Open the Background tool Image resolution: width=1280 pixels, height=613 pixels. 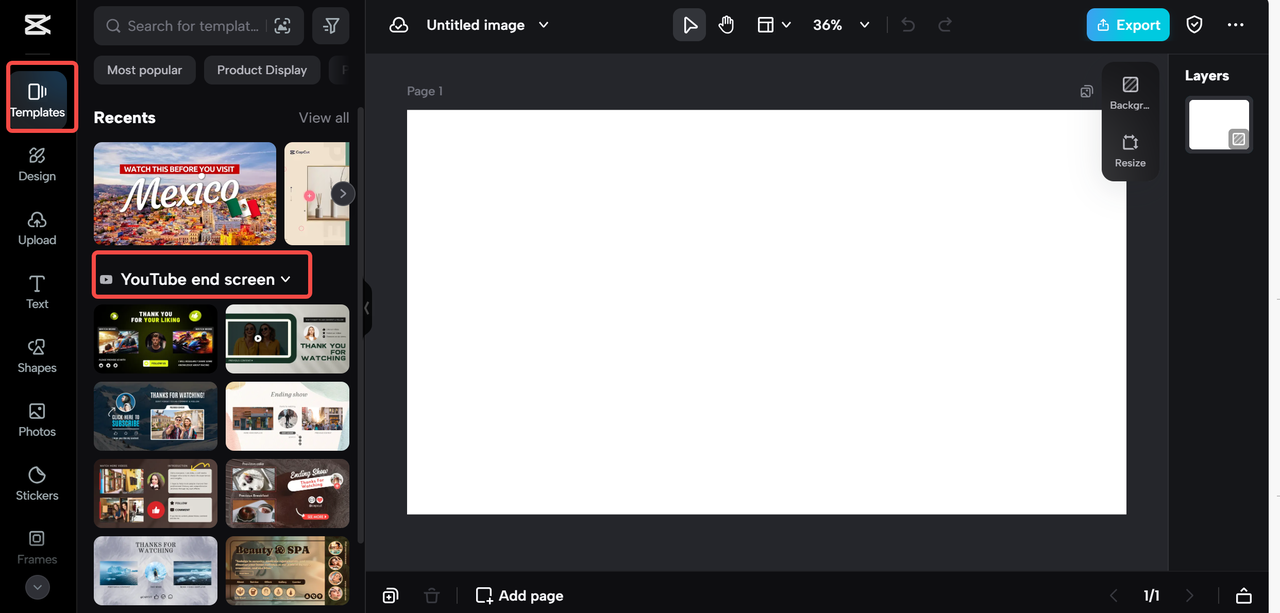(1130, 93)
